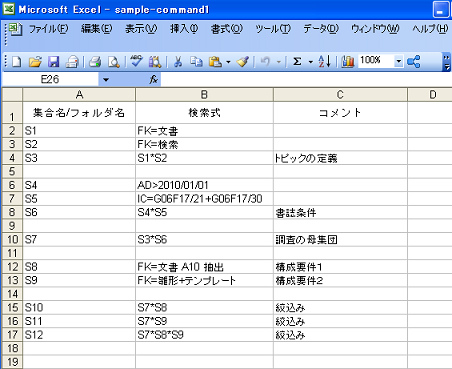The image size is (452, 369).
Task: Select the column B header
Action: [204, 95]
